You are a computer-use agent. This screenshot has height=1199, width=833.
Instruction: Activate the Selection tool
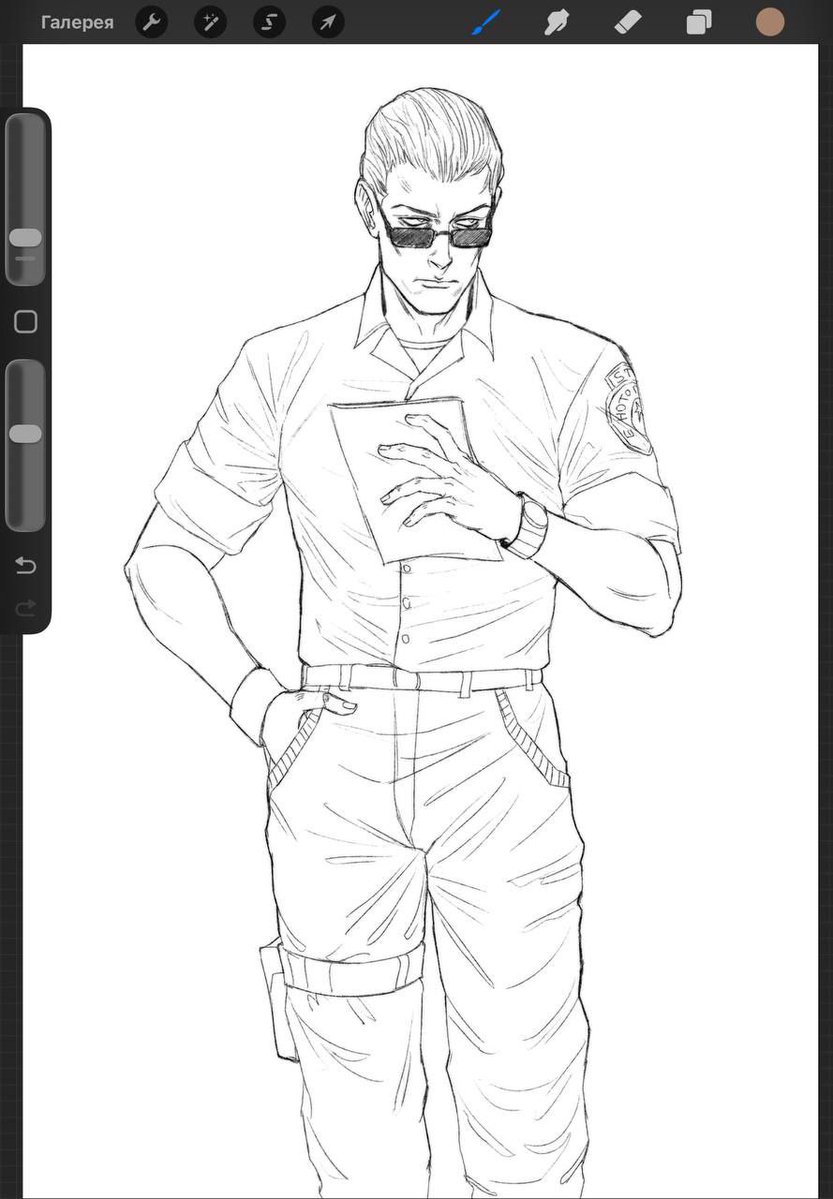pos(269,22)
